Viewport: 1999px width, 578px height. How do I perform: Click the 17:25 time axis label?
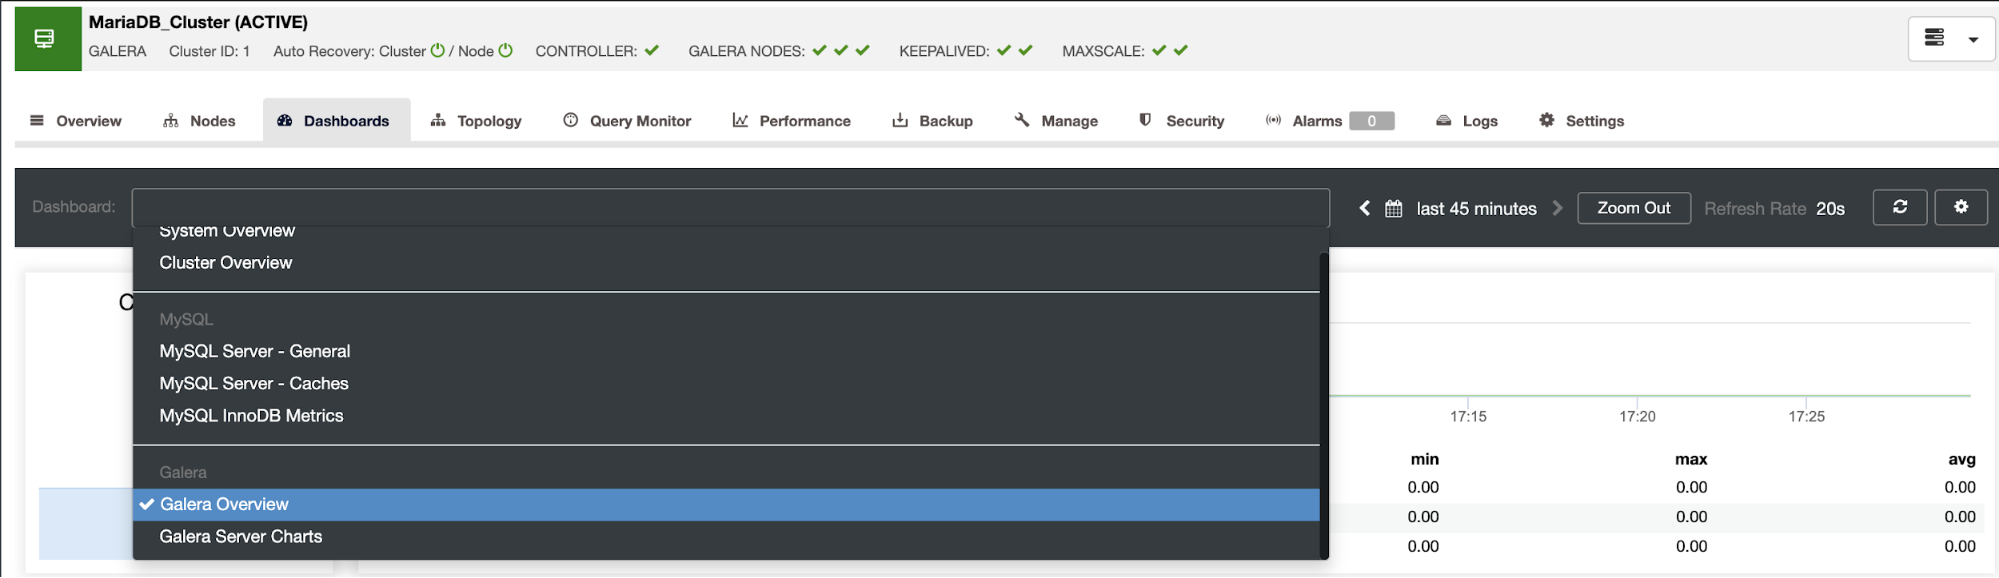(x=1806, y=416)
